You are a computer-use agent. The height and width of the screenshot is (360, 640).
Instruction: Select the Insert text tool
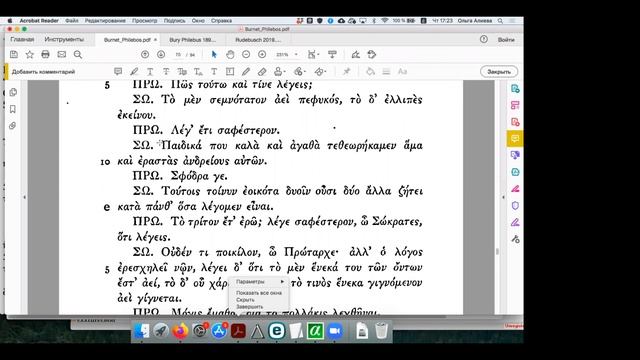pos(198,71)
